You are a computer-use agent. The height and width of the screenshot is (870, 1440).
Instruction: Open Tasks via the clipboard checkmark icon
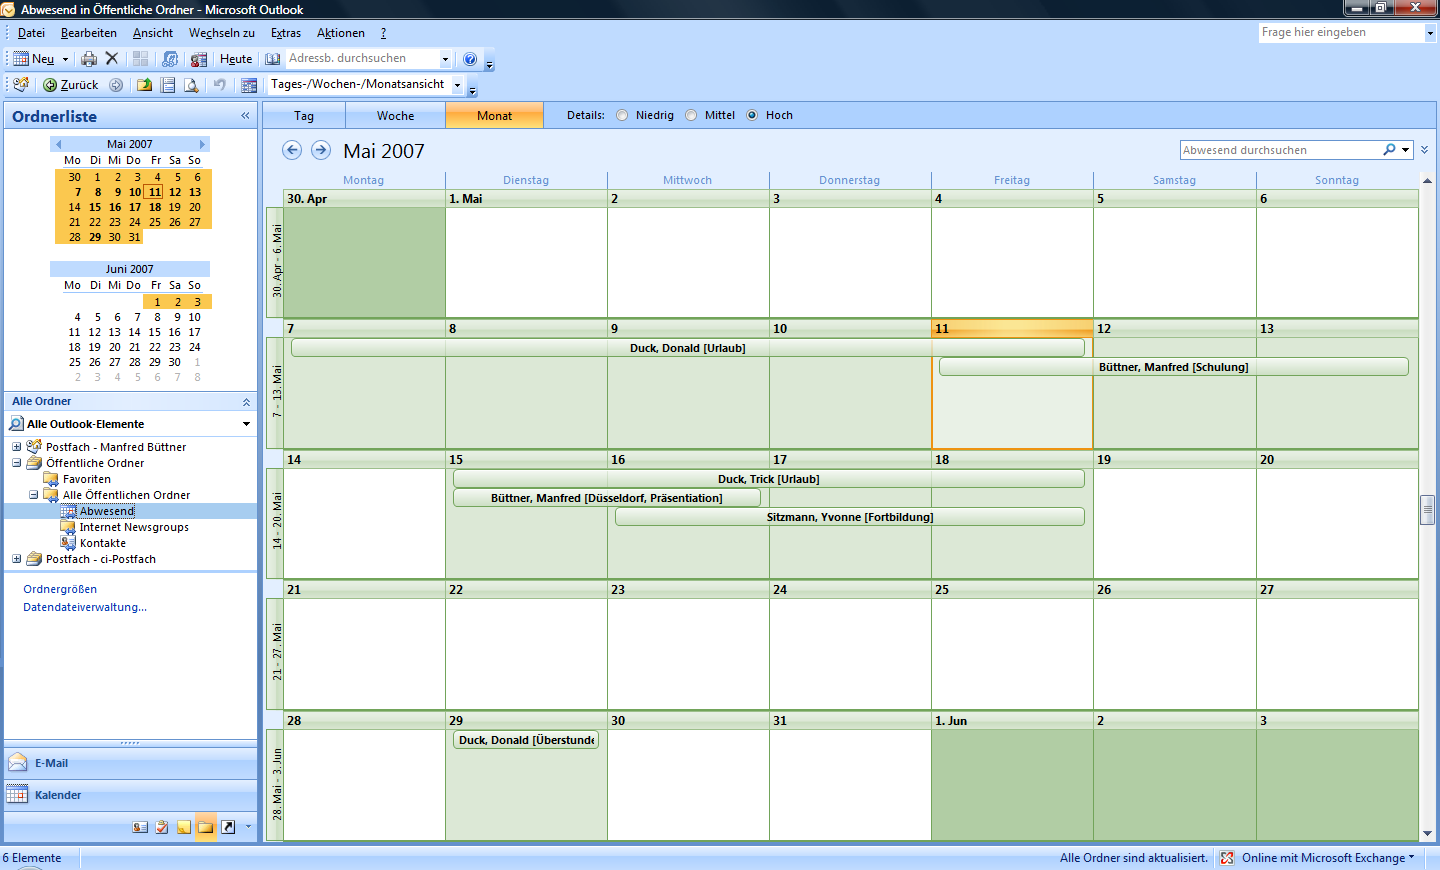click(x=162, y=827)
